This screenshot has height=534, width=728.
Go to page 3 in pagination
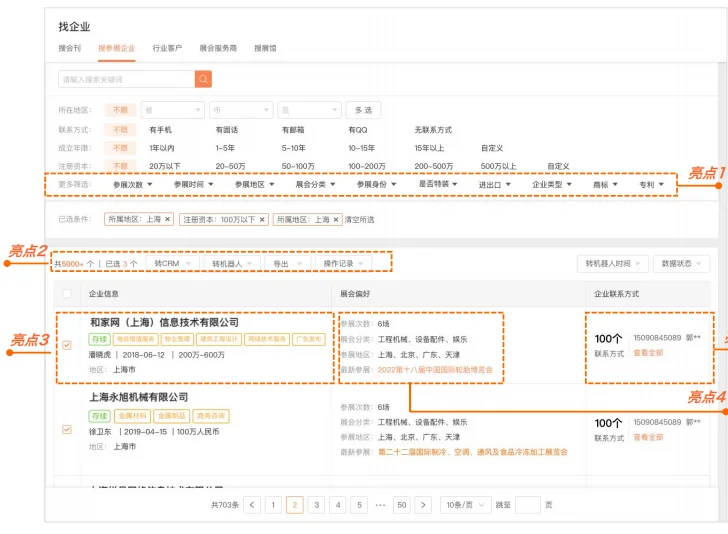(x=316, y=505)
